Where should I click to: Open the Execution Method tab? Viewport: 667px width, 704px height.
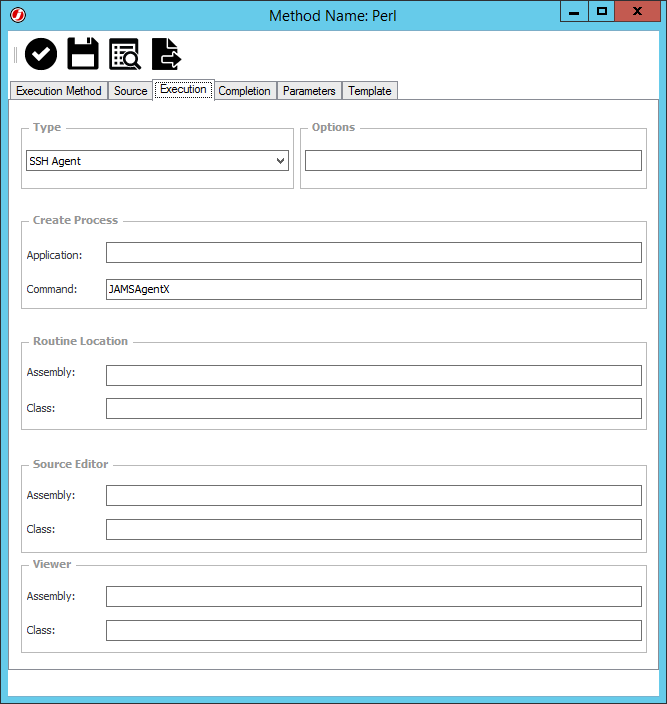58,91
